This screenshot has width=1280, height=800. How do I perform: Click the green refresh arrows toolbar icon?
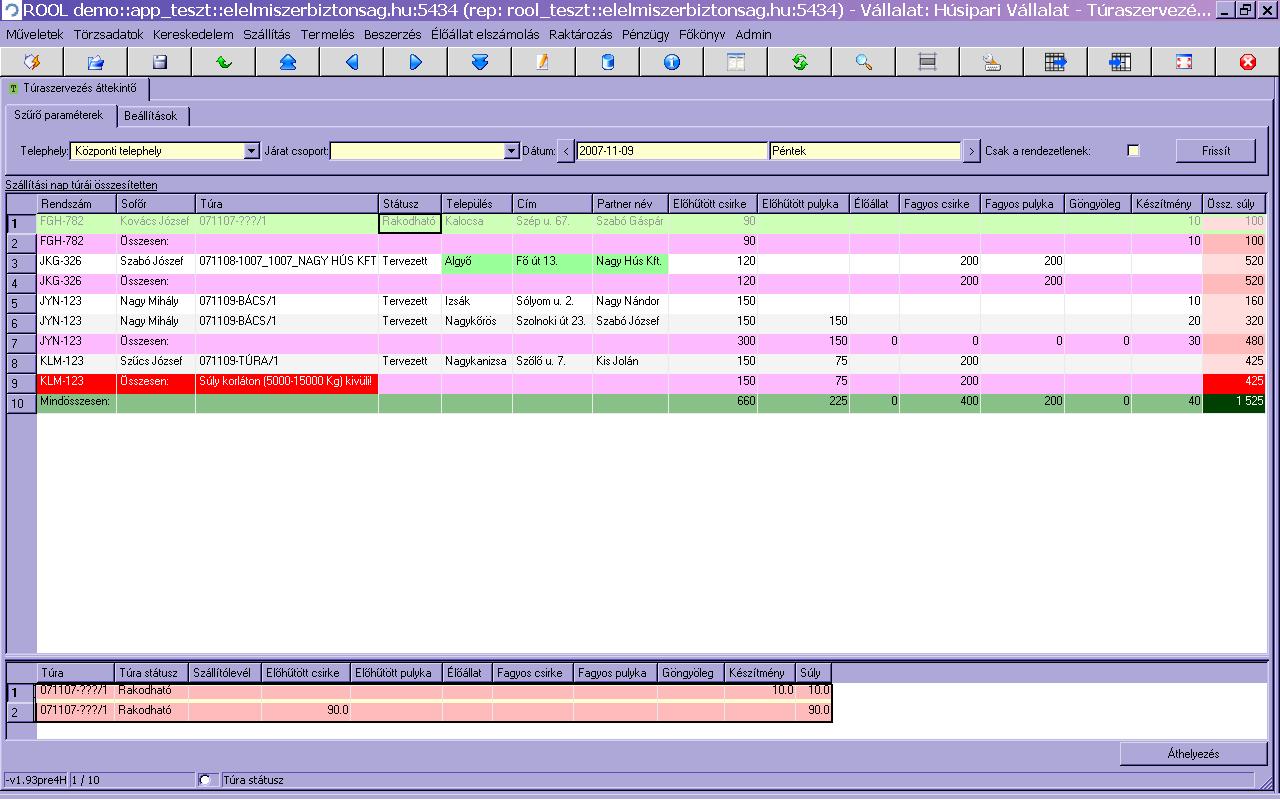tap(799, 62)
